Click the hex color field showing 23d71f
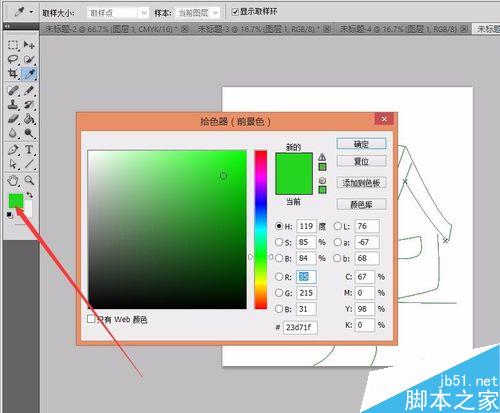500x413 pixels. pos(300,327)
